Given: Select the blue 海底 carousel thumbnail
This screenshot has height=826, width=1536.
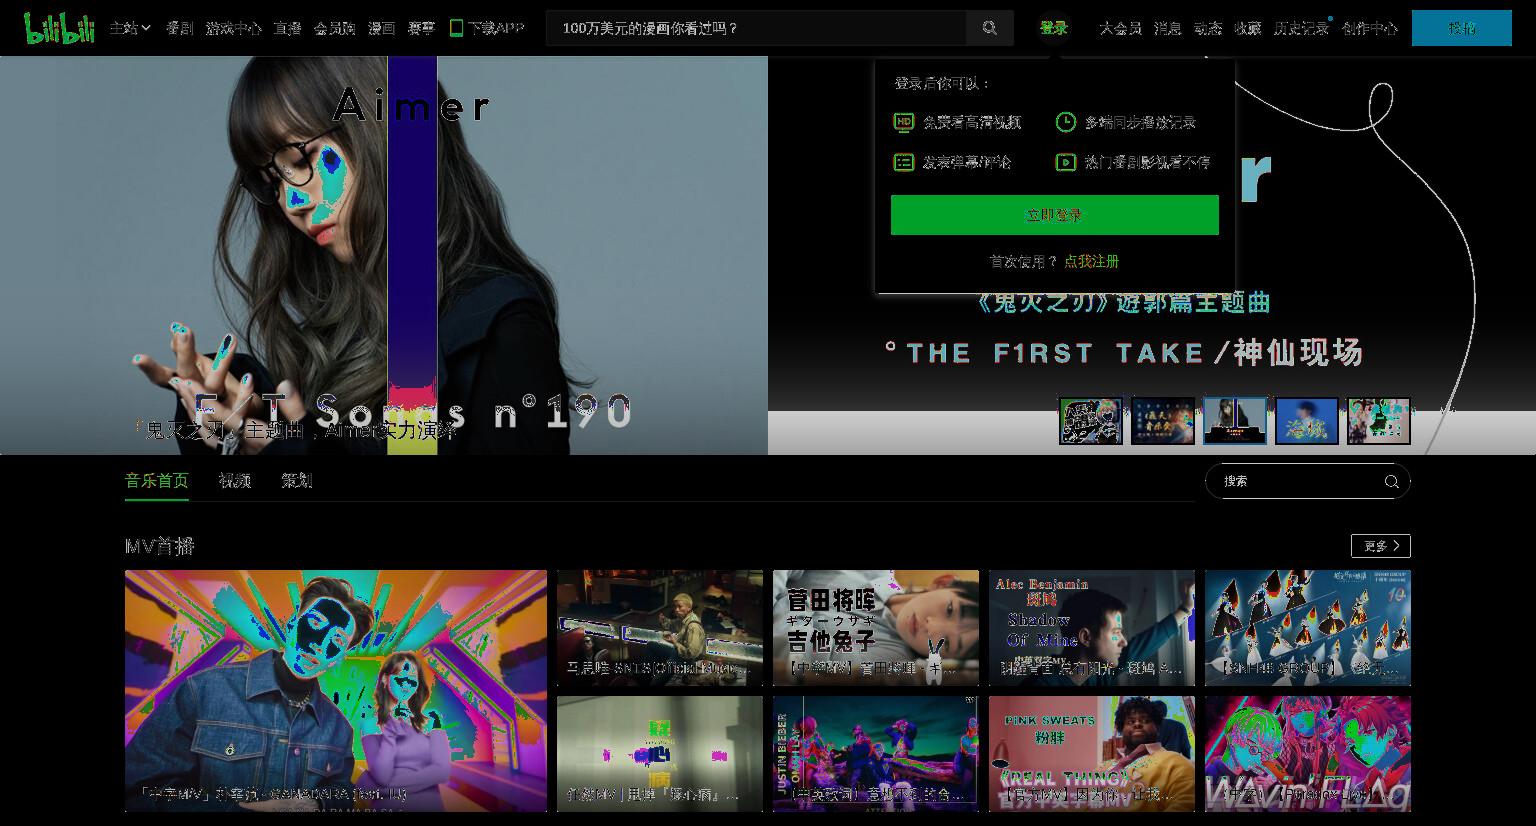Looking at the screenshot, I should (x=1306, y=420).
